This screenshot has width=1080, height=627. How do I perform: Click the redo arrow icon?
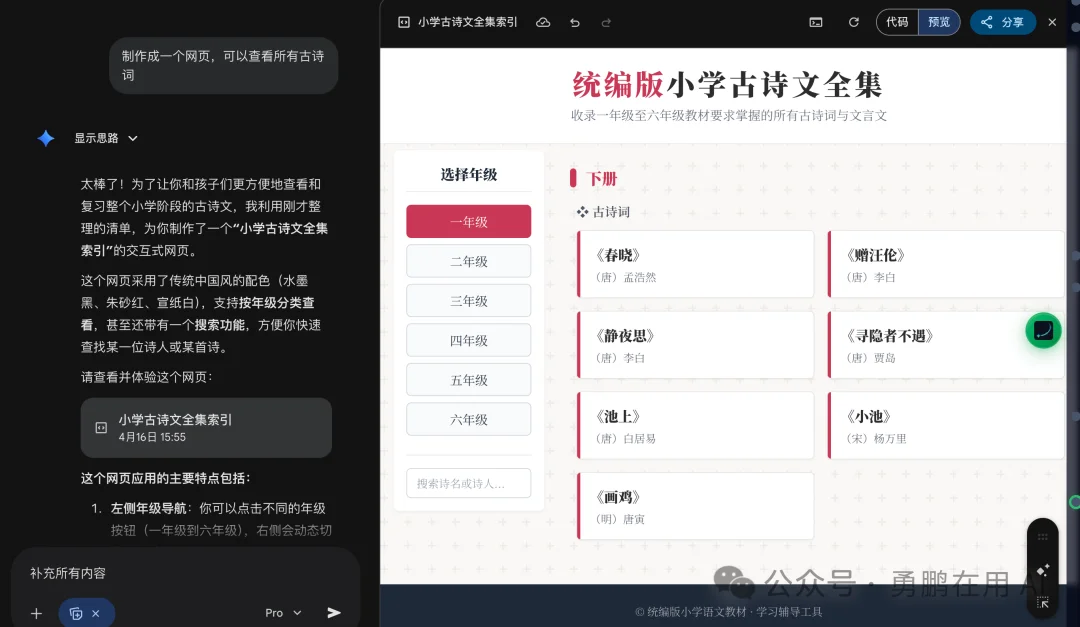click(x=606, y=21)
